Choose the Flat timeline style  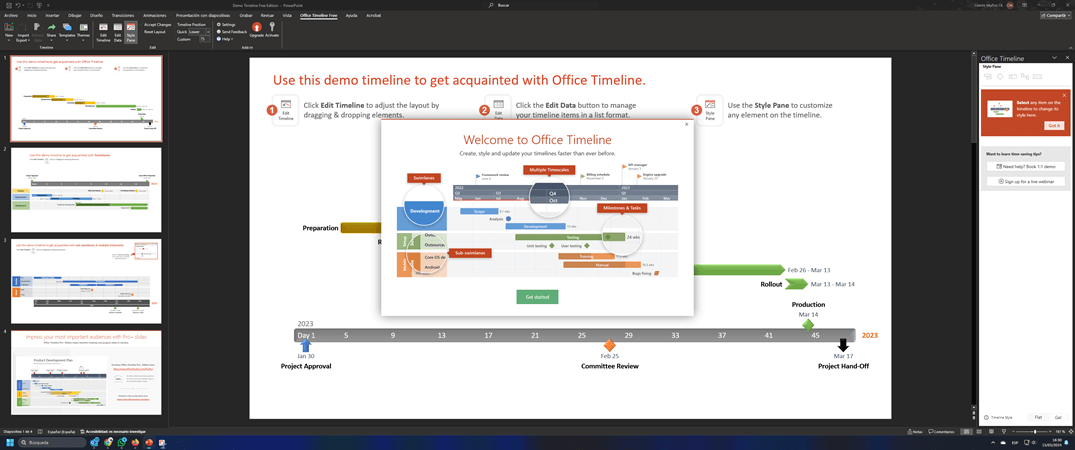[1038, 417]
